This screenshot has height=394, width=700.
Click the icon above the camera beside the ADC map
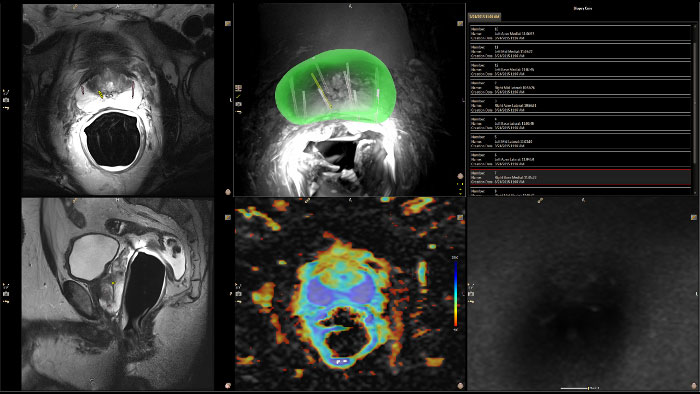(238, 286)
